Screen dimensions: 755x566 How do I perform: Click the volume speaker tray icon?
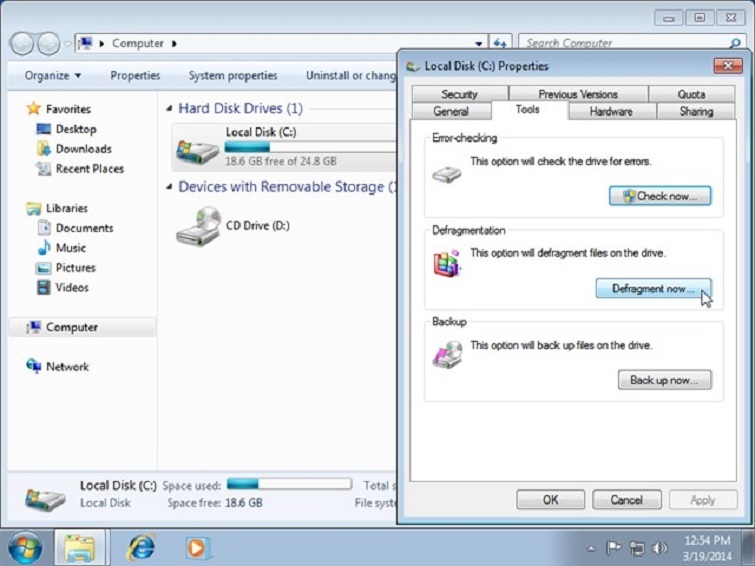point(659,548)
